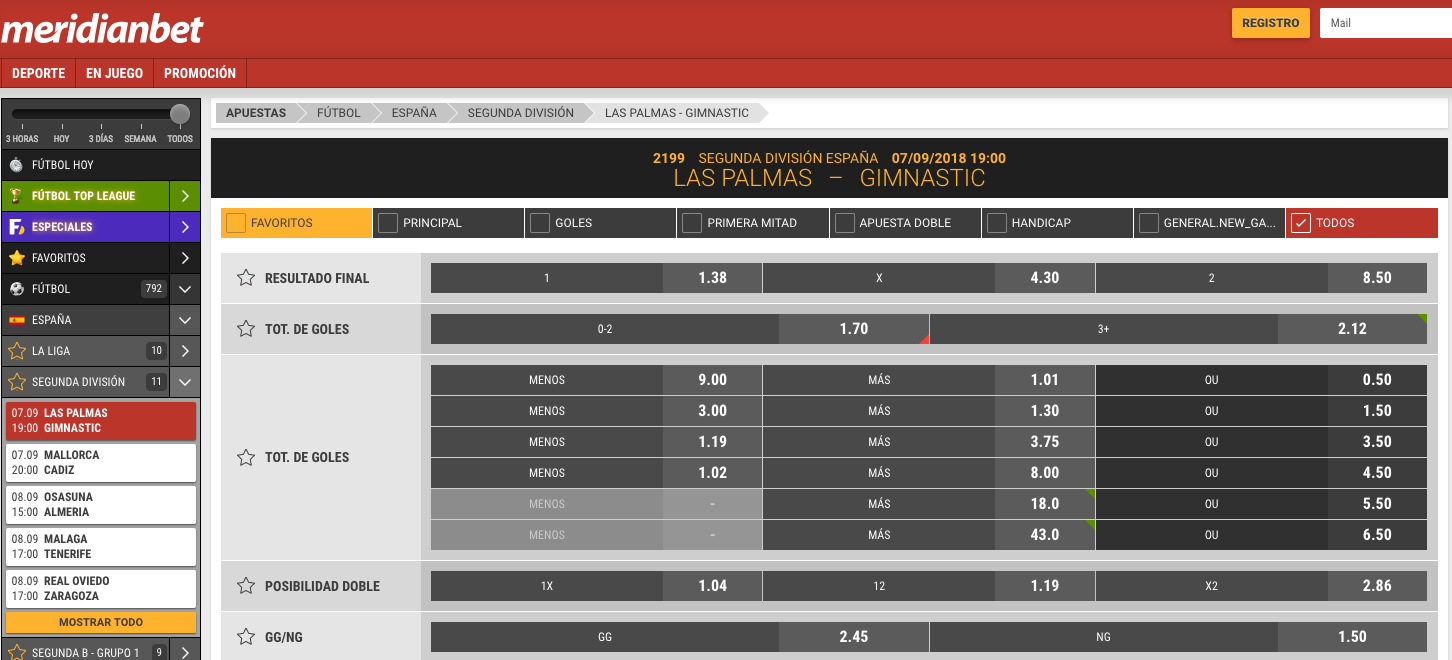Image resolution: width=1452 pixels, height=660 pixels.
Task: Toggle the Apuesta Doble filter checkbox
Action: click(844, 223)
